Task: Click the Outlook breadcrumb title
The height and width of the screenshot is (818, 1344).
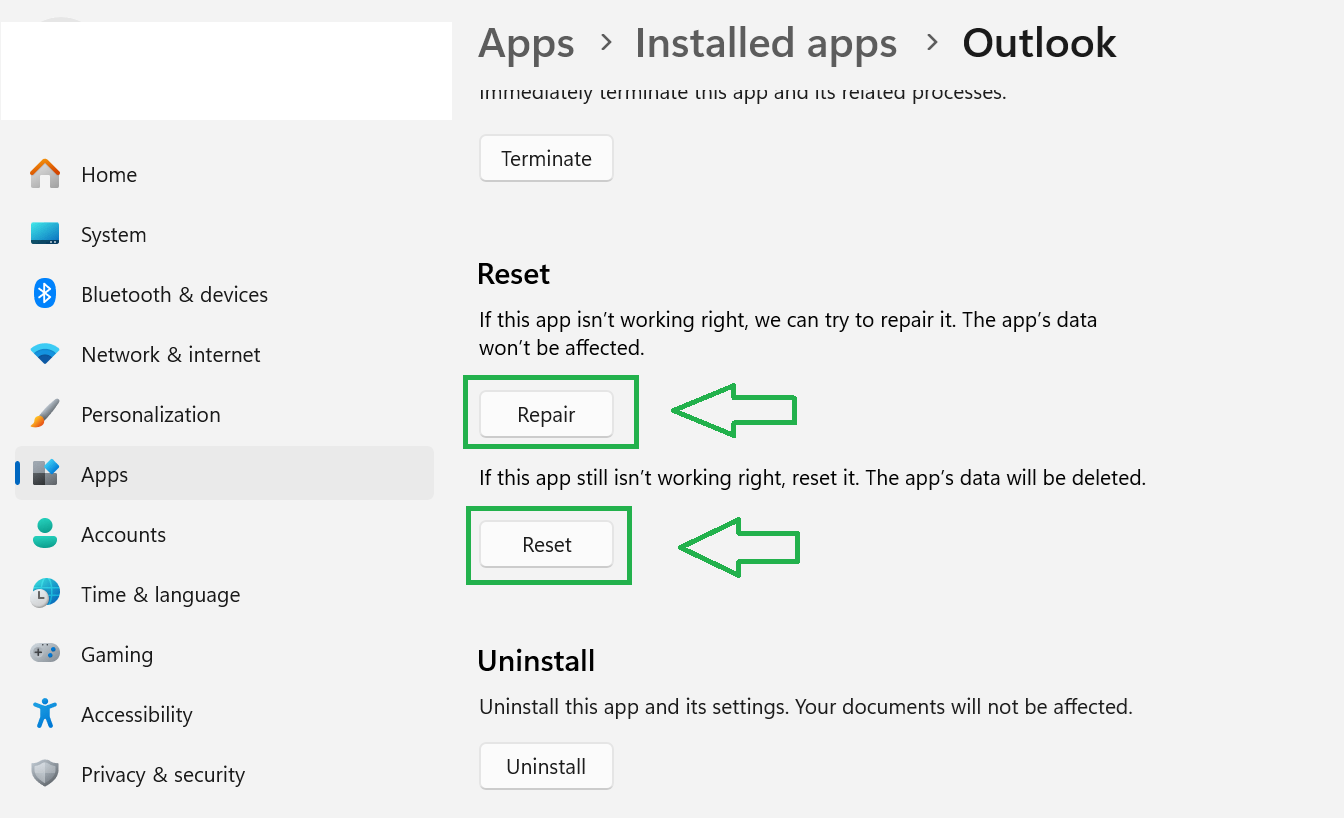Action: tap(1039, 43)
